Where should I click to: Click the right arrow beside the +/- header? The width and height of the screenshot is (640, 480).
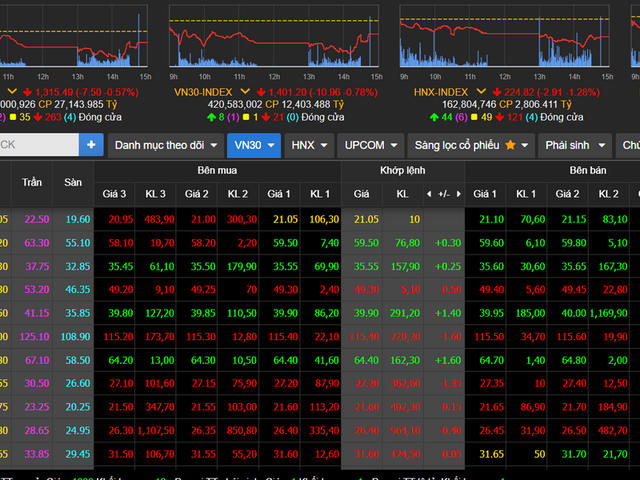(457, 193)
